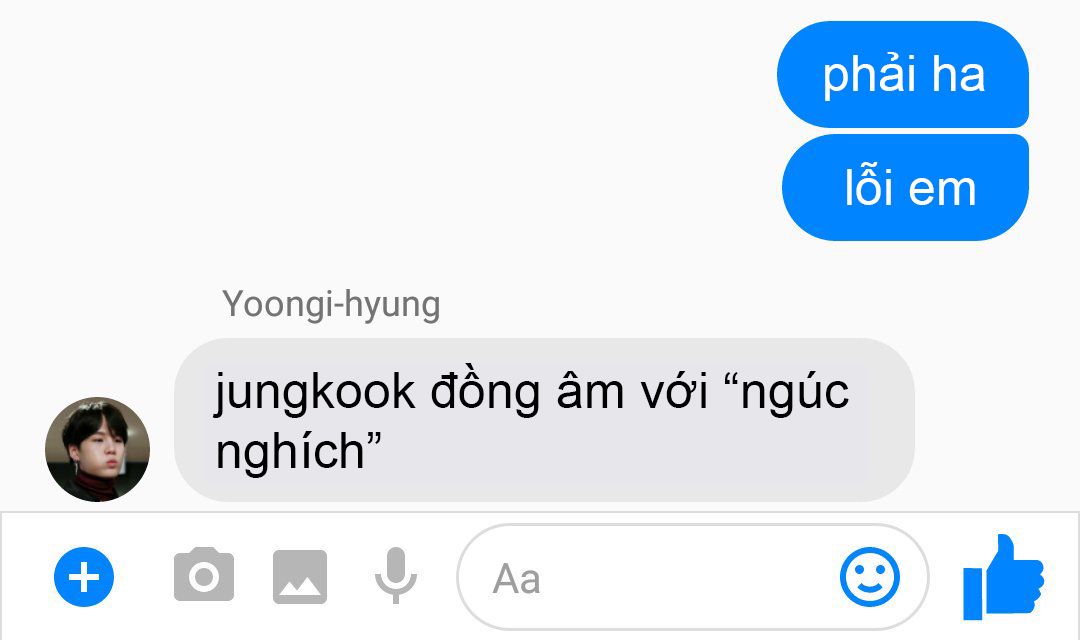Select the gray message from Yoongi-hyung
1080x640 pixels.
[544, 420]
